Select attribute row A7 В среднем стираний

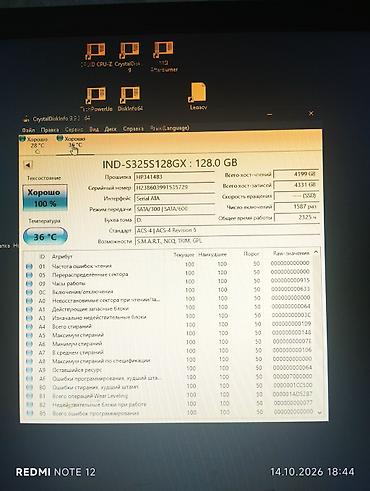click(x=169, y=352)
